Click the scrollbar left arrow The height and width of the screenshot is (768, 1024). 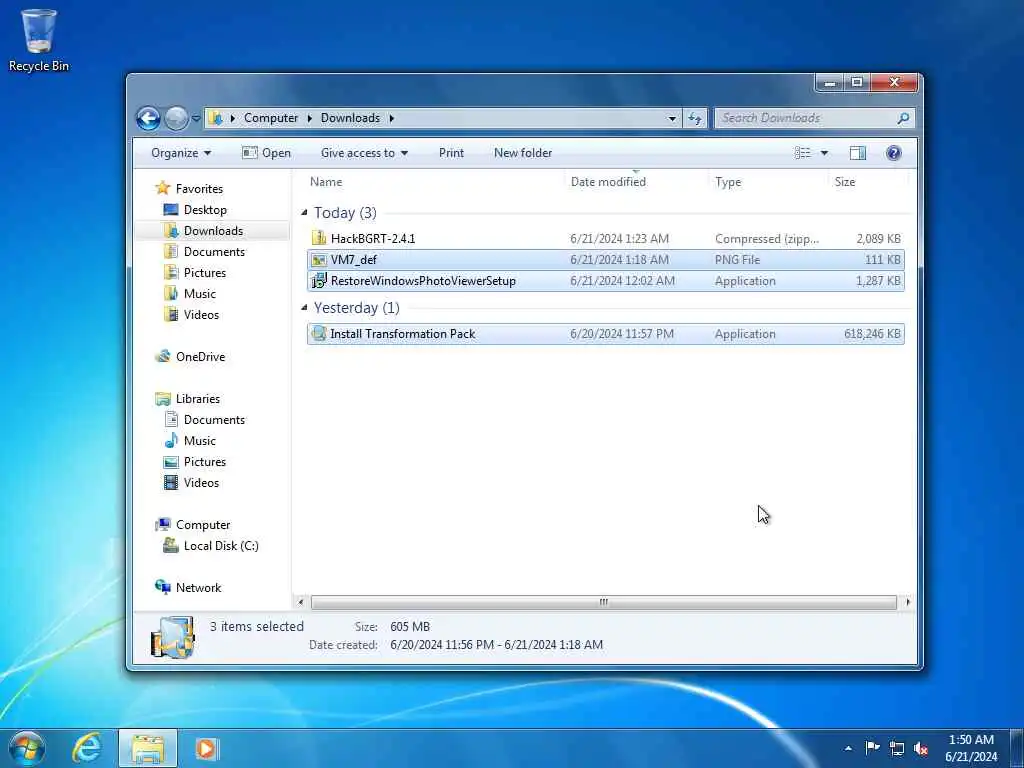pos(300,602)
